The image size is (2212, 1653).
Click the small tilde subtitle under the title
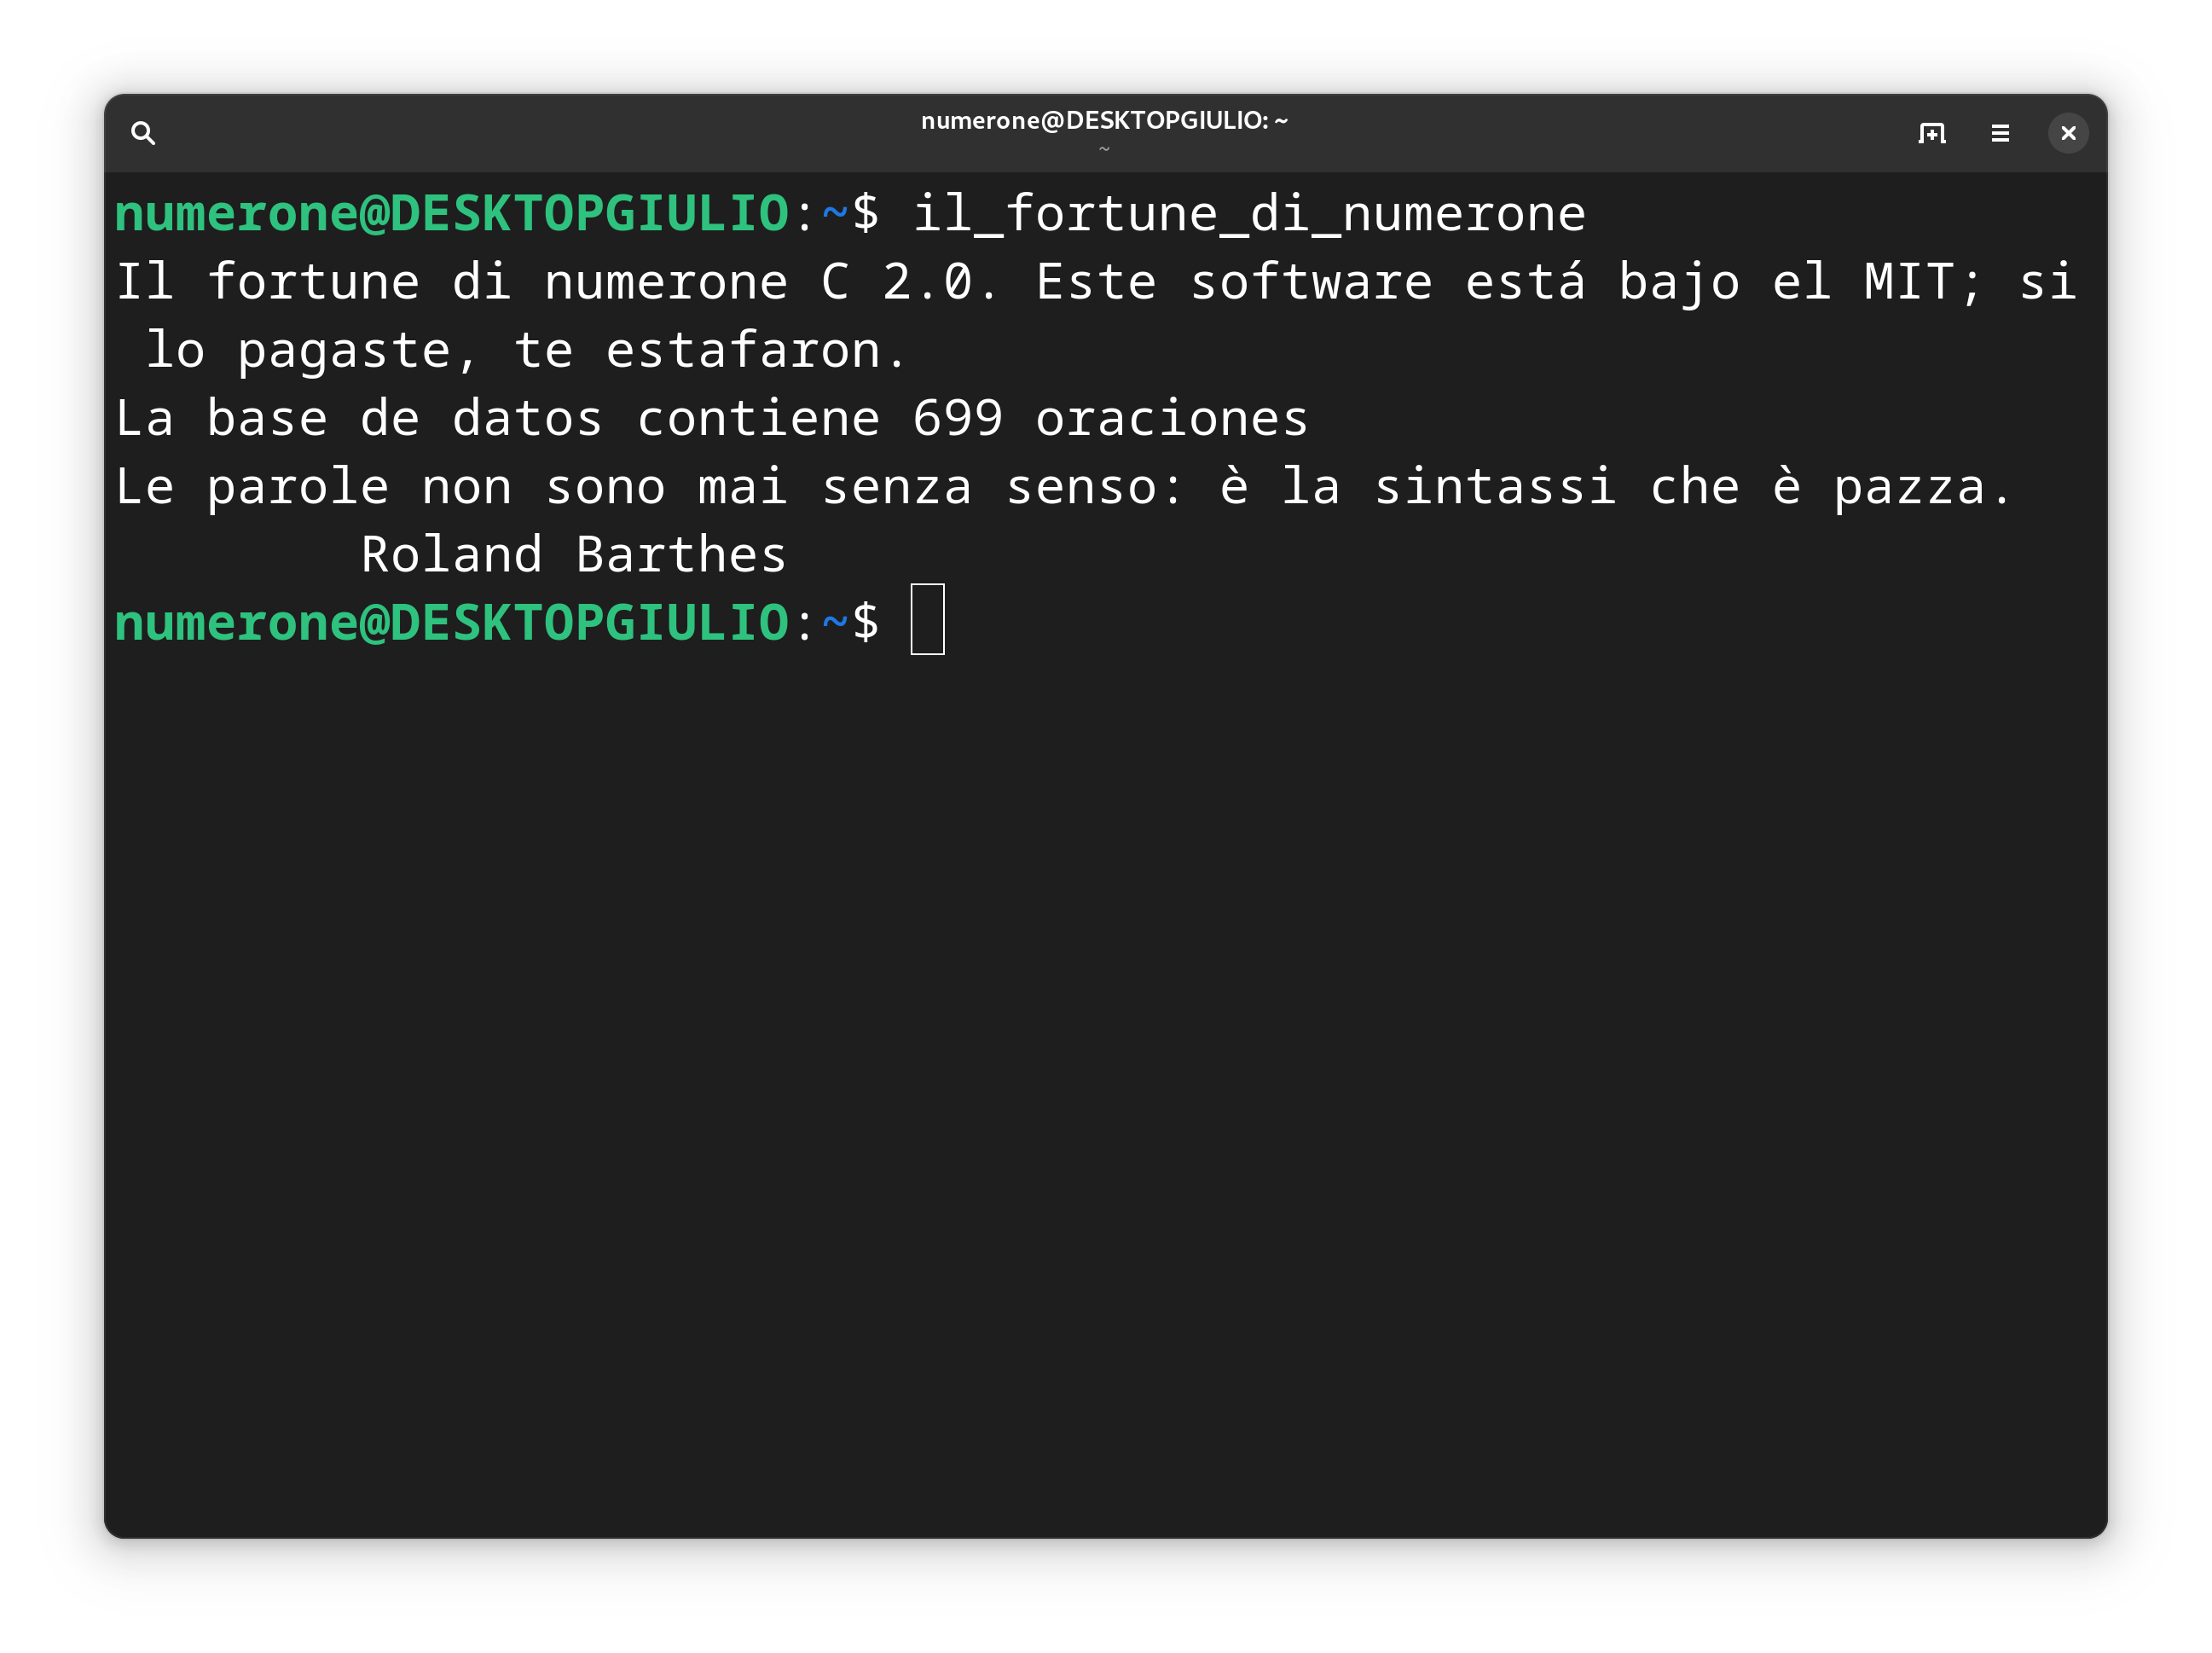[1104, 149]
